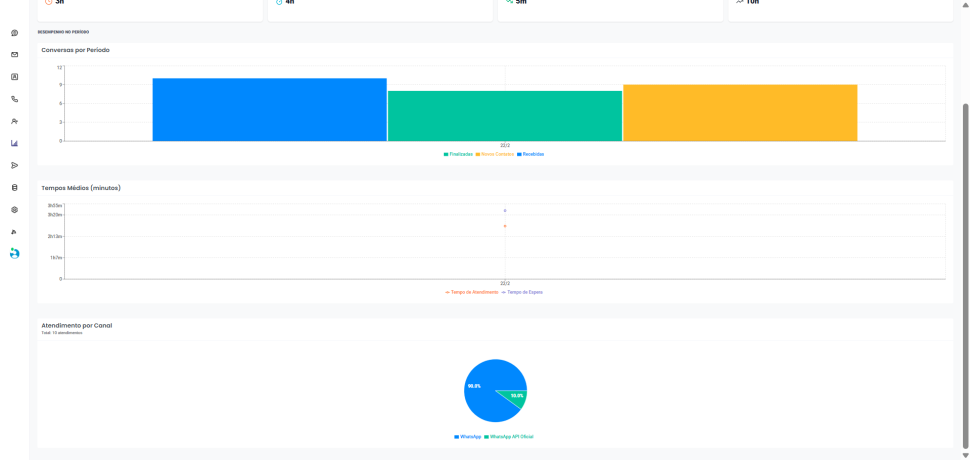Image resolution: width=970 pixels, height=460 pixels.
Task: Click the blue user avatar in sidebar
Action: click(x=14, y=253)
